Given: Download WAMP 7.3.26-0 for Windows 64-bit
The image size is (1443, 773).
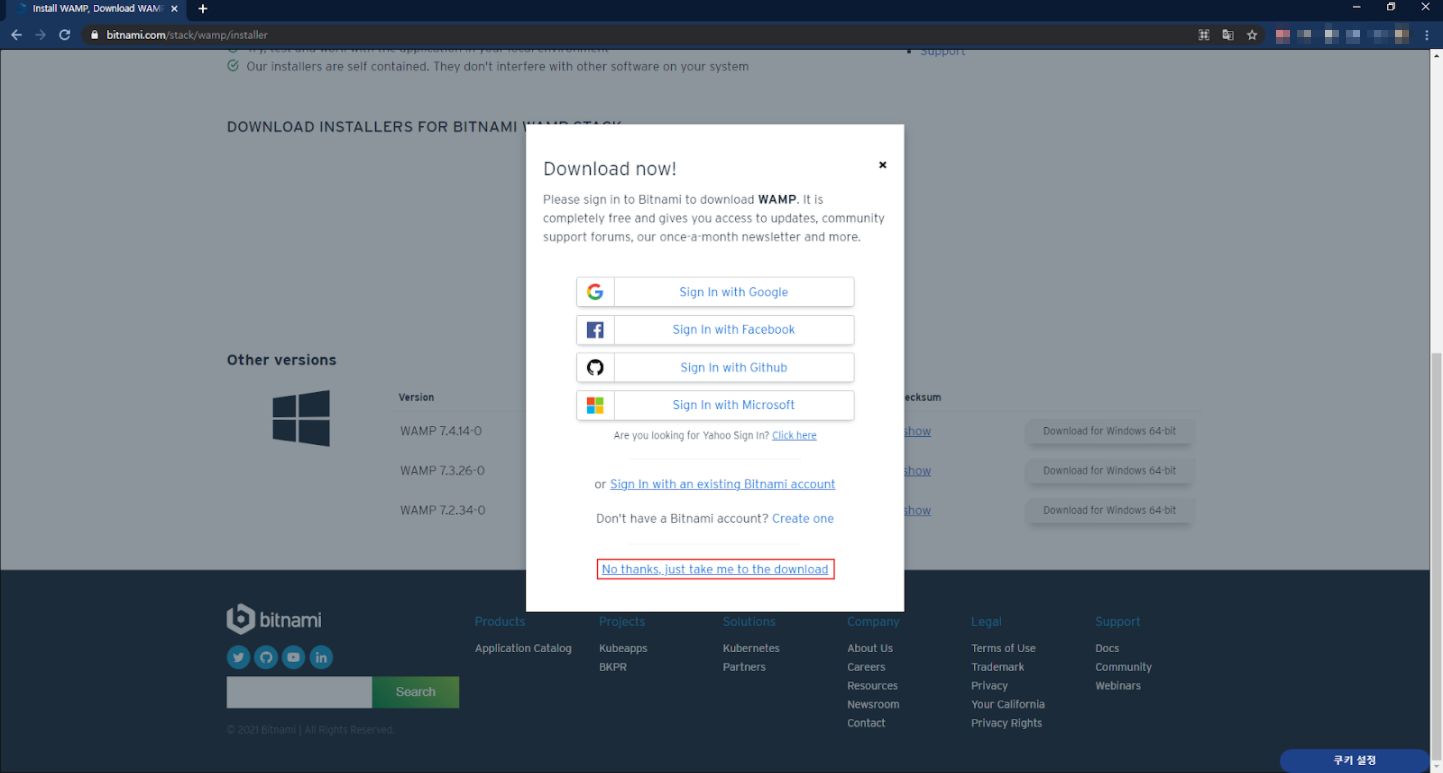Looking at the screenshot, I should [x=1109, y=471].
